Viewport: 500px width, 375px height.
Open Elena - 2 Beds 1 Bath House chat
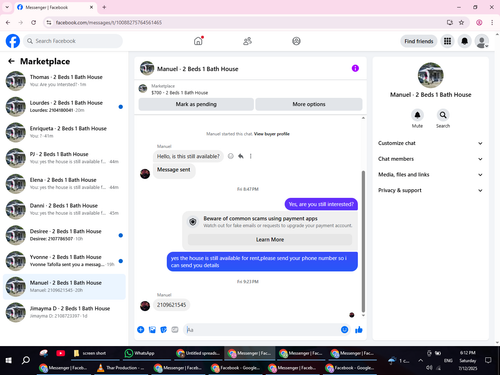tap(64, 183)
